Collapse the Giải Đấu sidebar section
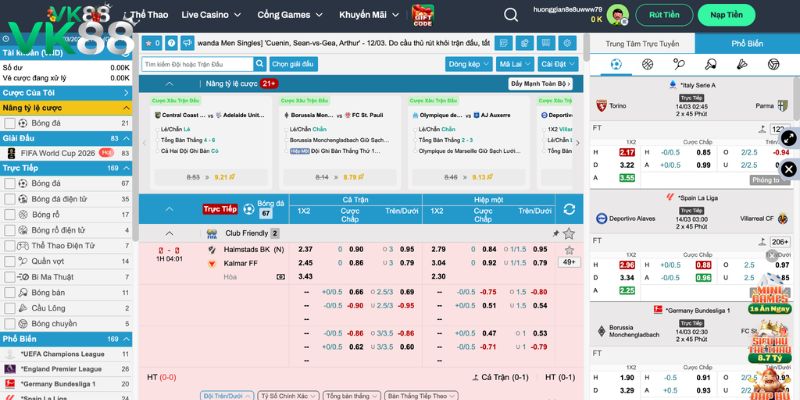The height and width of the screenshot is (400, 800). click(127, 138)
